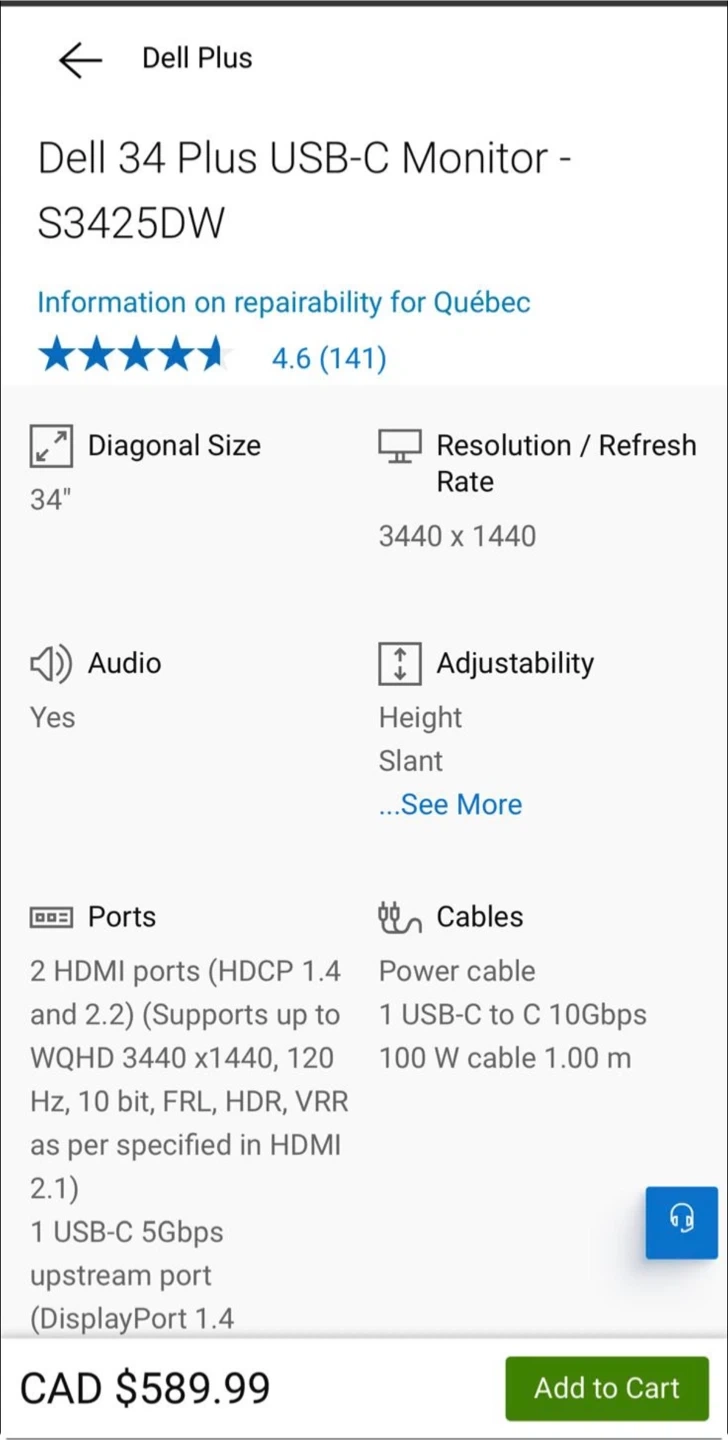Click the Audio heading label
The width and height of the screenshot is (728, 1440).
(124, 664)
